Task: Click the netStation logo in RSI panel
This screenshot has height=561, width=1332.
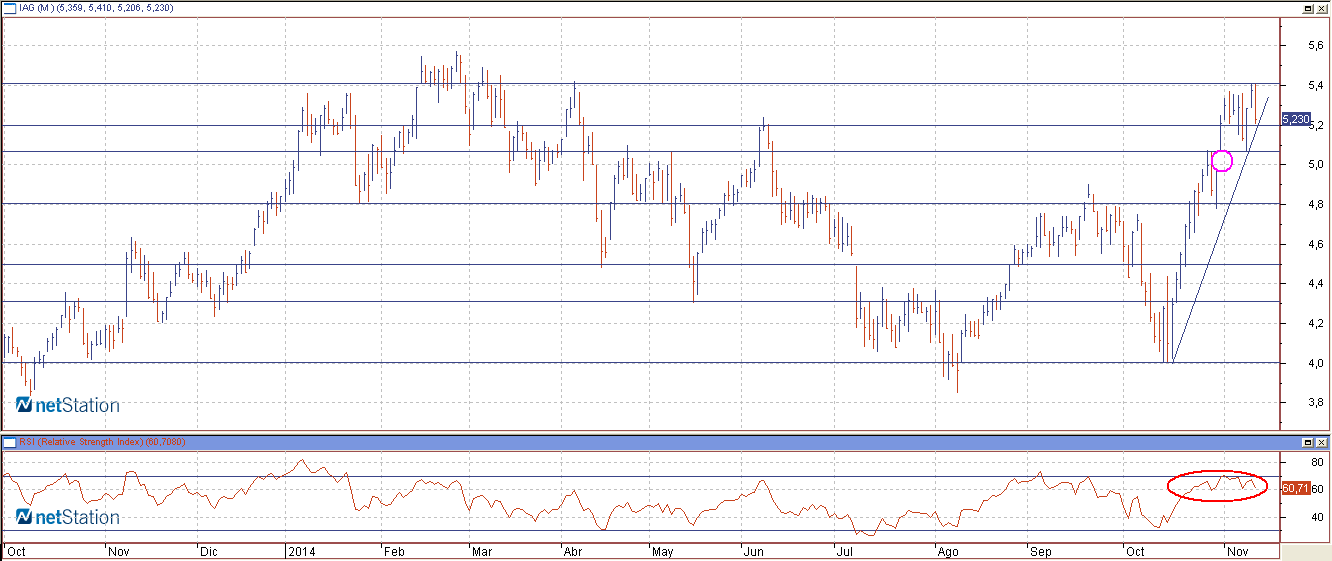Action: click(67, 517)
